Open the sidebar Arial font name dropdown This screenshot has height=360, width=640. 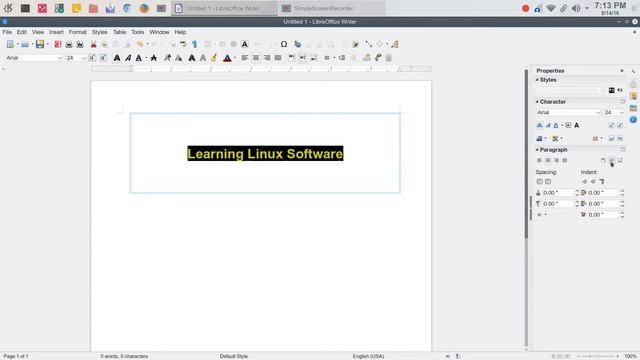pos(598,112)
